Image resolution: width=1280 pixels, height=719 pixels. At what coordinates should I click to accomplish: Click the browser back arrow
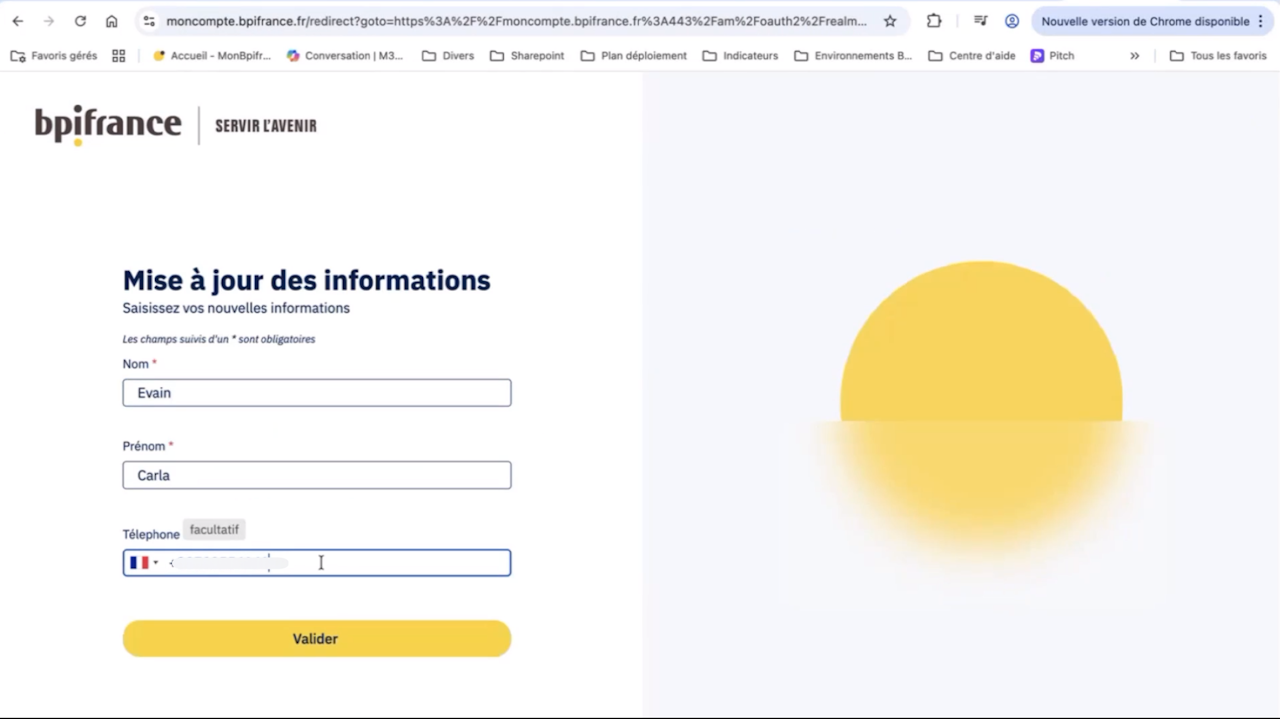coord(17,21)
